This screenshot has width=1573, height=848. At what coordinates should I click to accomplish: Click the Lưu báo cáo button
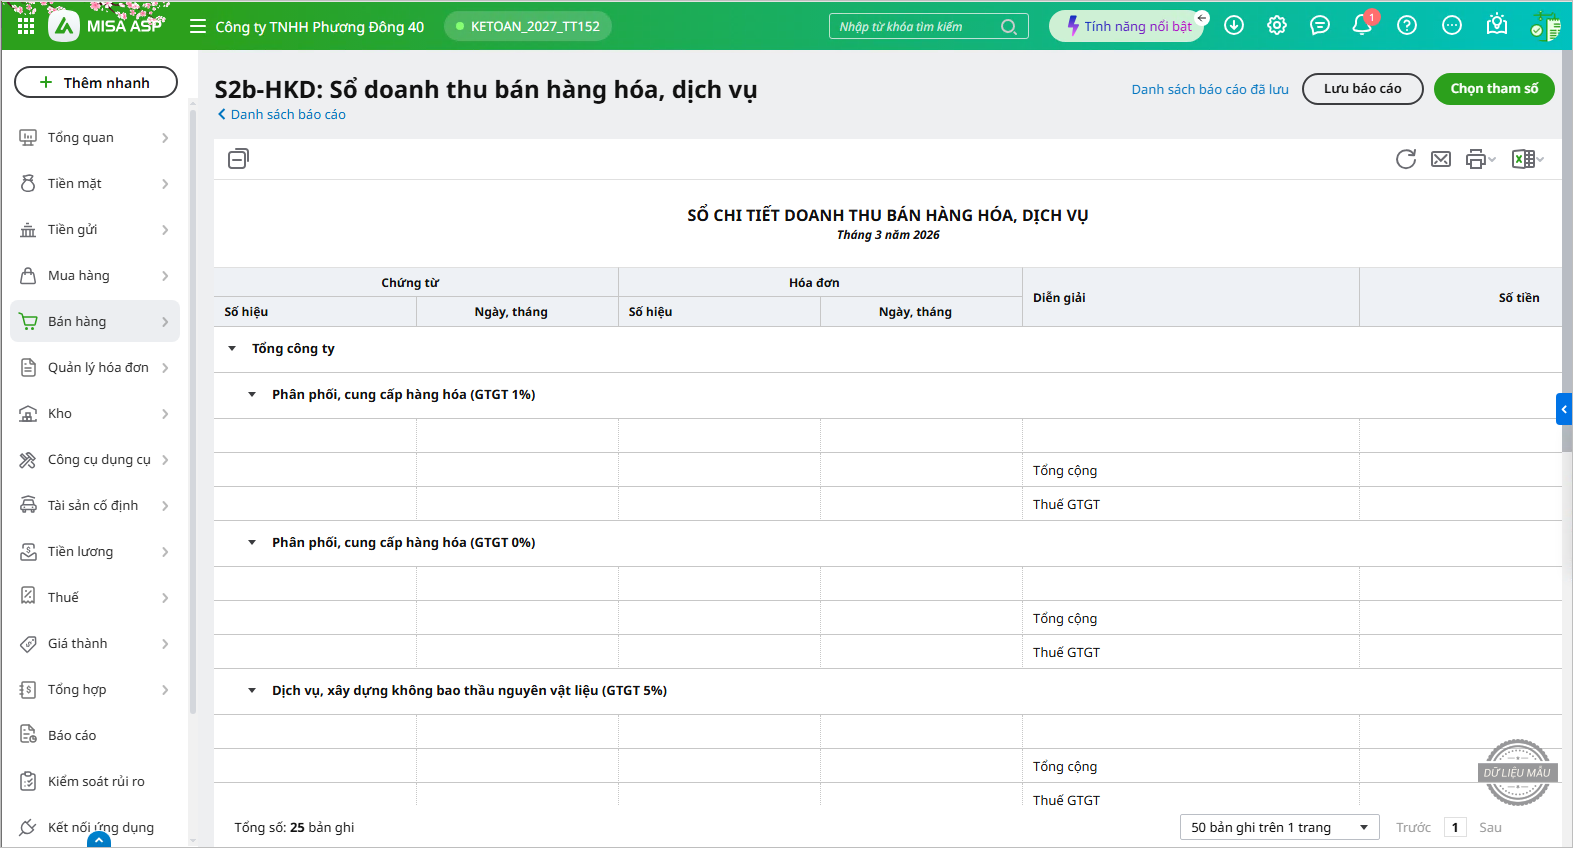coord(1362,89)
